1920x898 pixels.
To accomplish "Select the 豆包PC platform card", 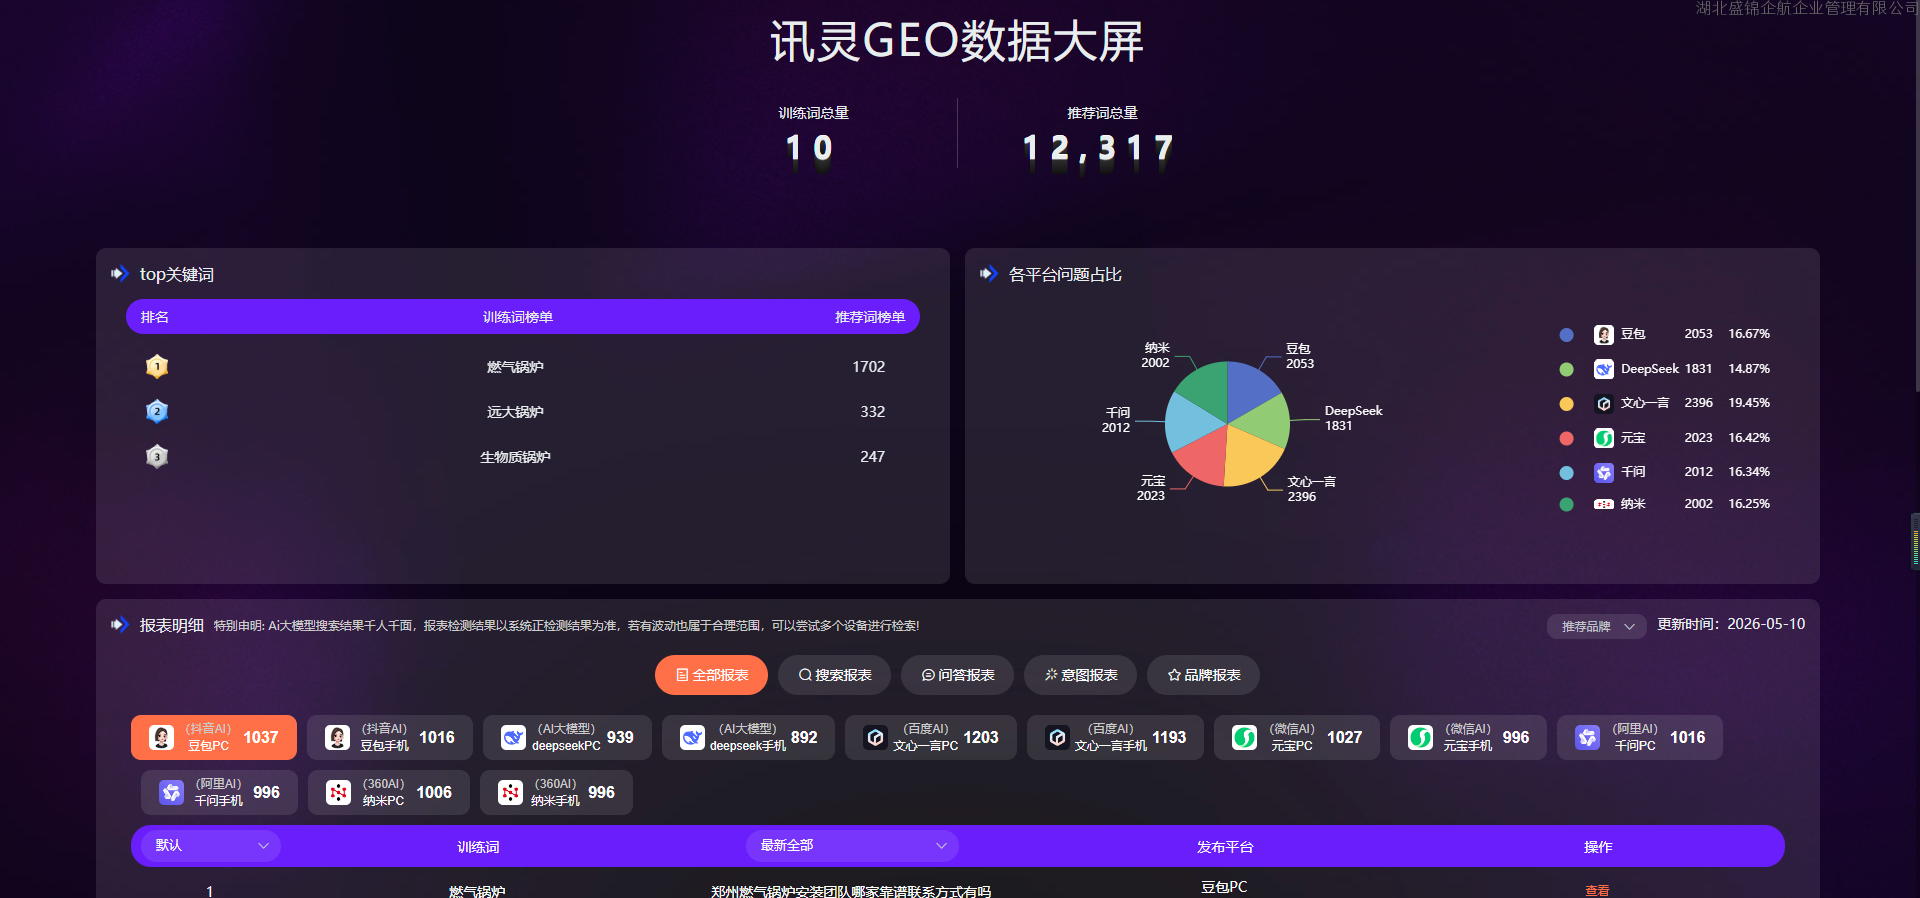I will (214, 738).
